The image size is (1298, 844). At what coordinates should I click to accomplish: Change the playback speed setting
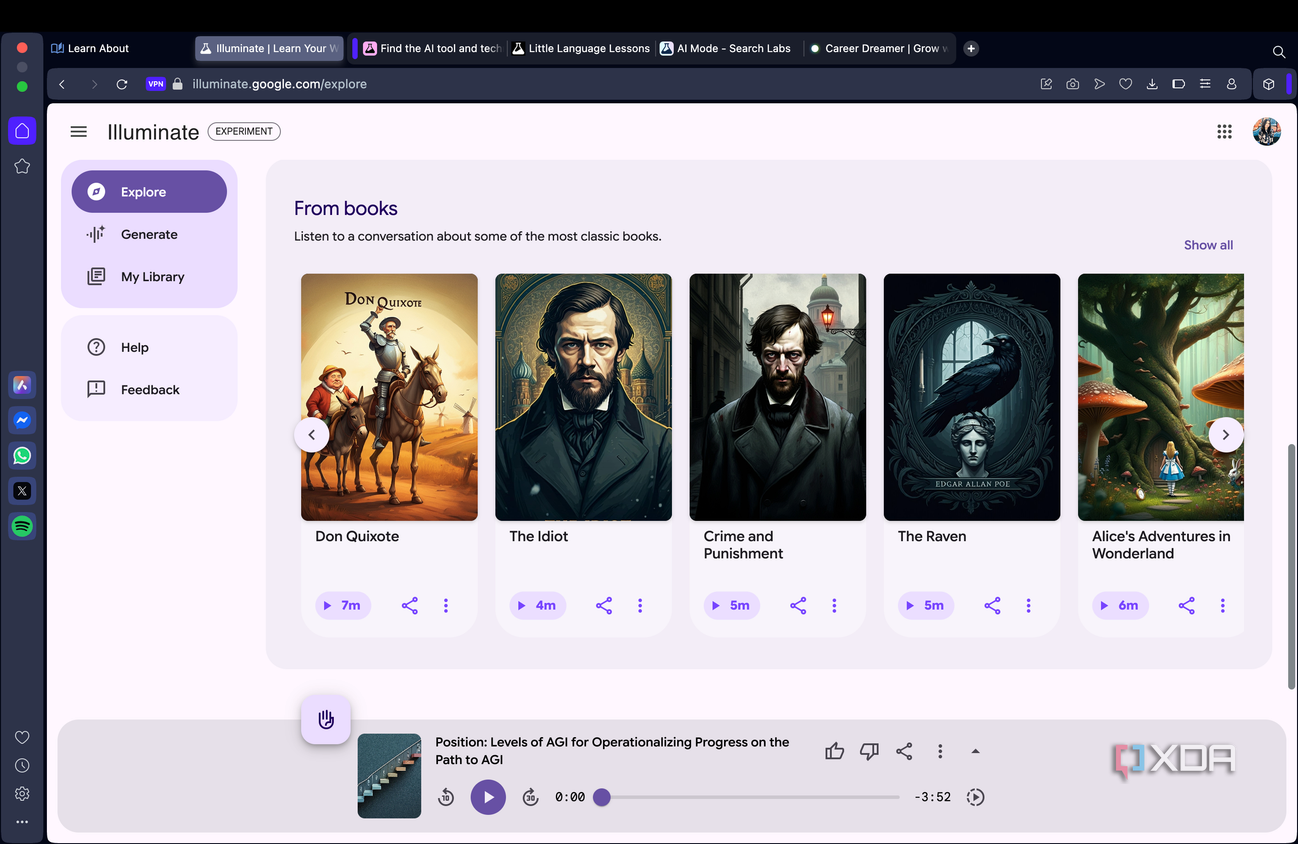pyautogui.click(x=975, y=797)
